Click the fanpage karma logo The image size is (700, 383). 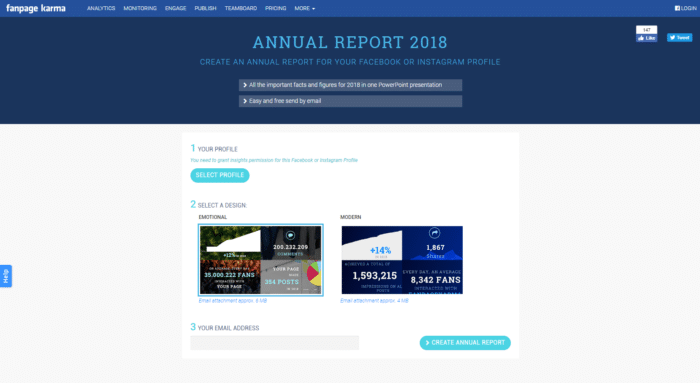[x=36, y=8]
